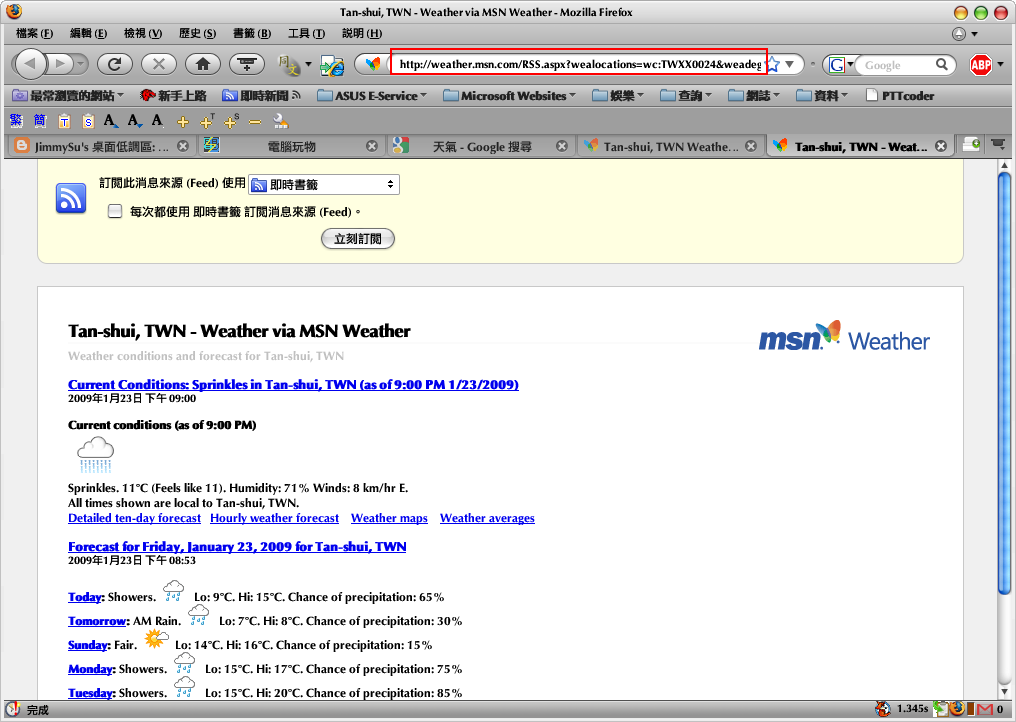Open the feed reader 即時書籤 dropdown
The width and height of the screenshot is (1016, 722).
click(x=324, y=185)
